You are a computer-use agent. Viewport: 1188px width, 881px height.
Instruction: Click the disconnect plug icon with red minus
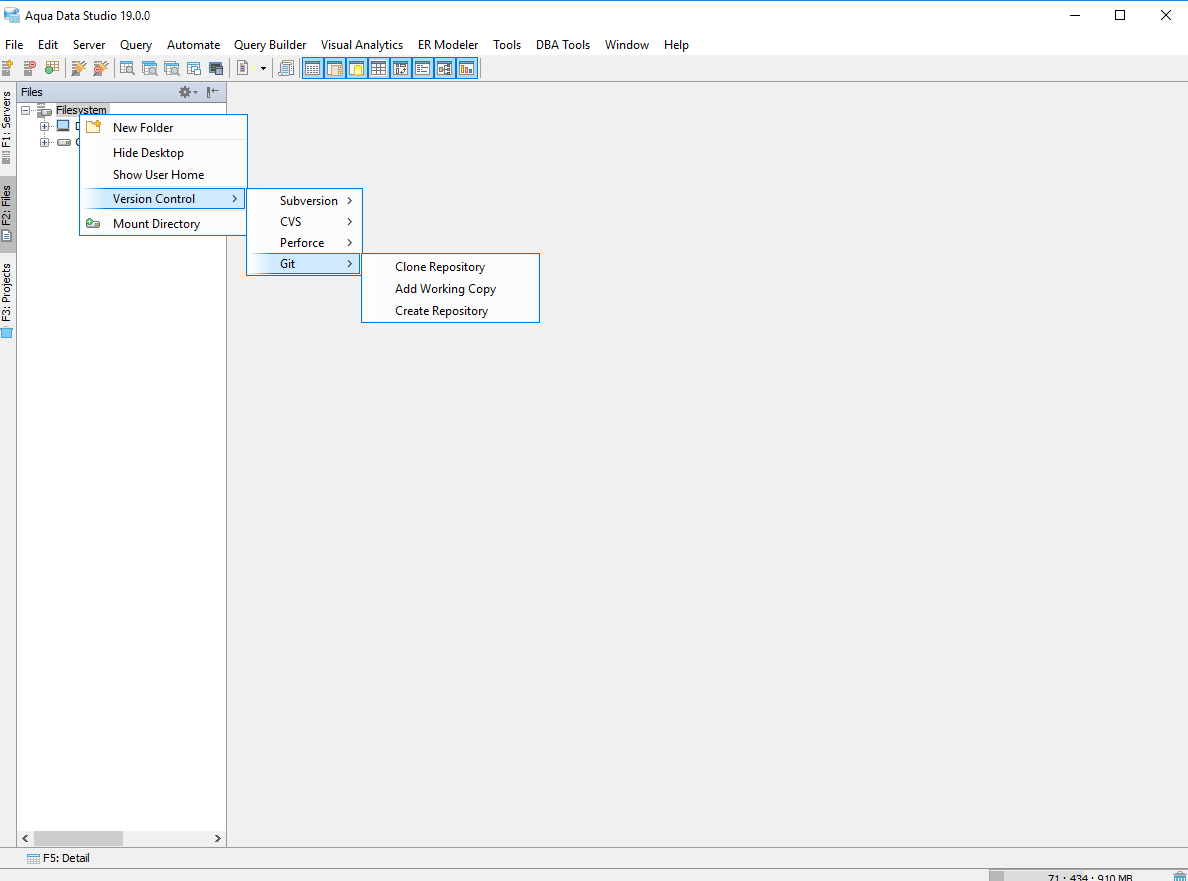coord(101,68)
